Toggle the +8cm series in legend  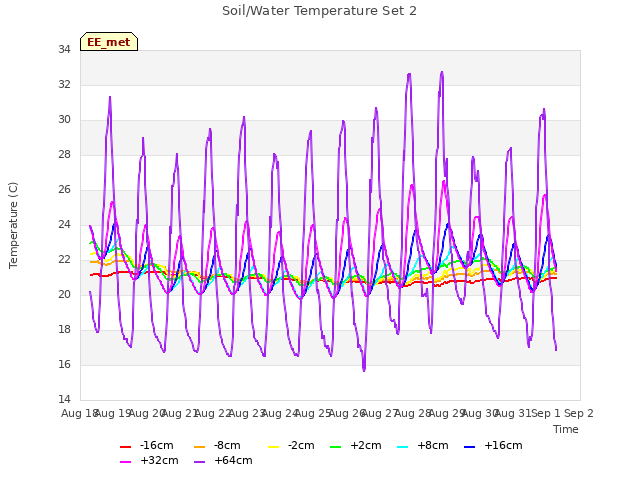coord(422,445)
